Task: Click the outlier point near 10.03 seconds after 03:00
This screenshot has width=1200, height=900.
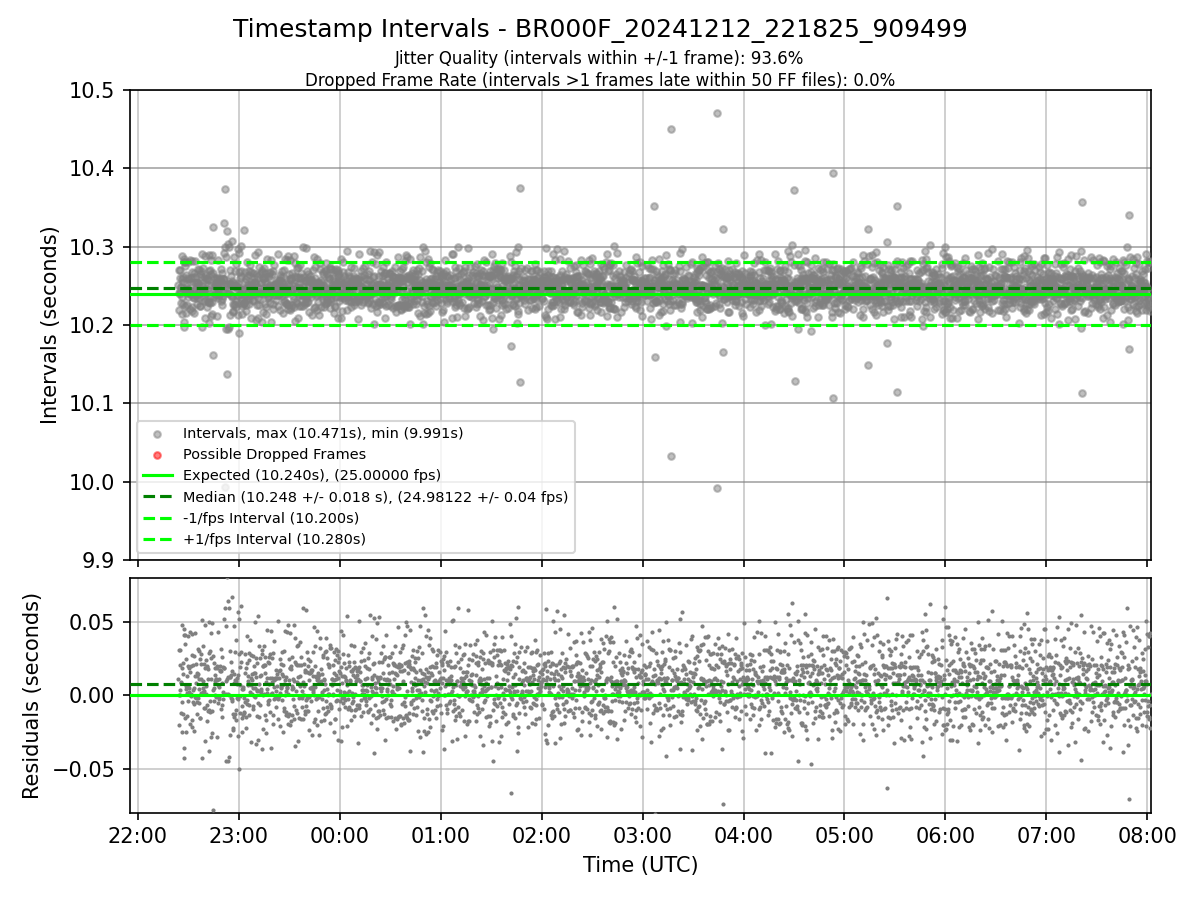Action: point(671,456)
